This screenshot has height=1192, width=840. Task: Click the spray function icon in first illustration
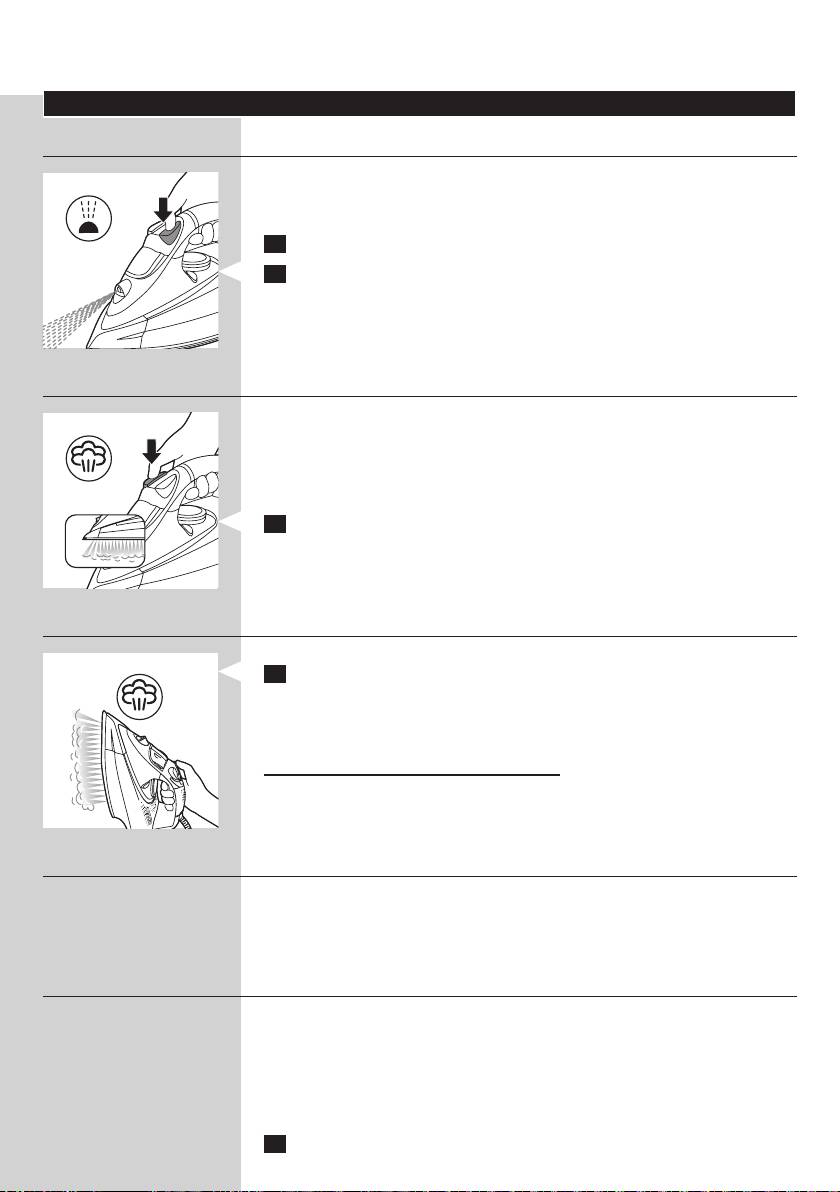tap(90, 219)
